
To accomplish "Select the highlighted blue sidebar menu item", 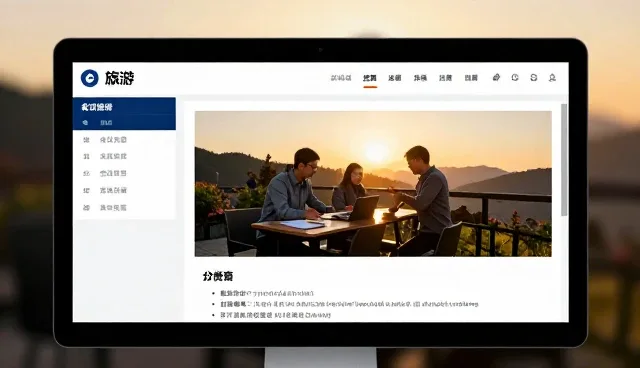I will 124,122.
